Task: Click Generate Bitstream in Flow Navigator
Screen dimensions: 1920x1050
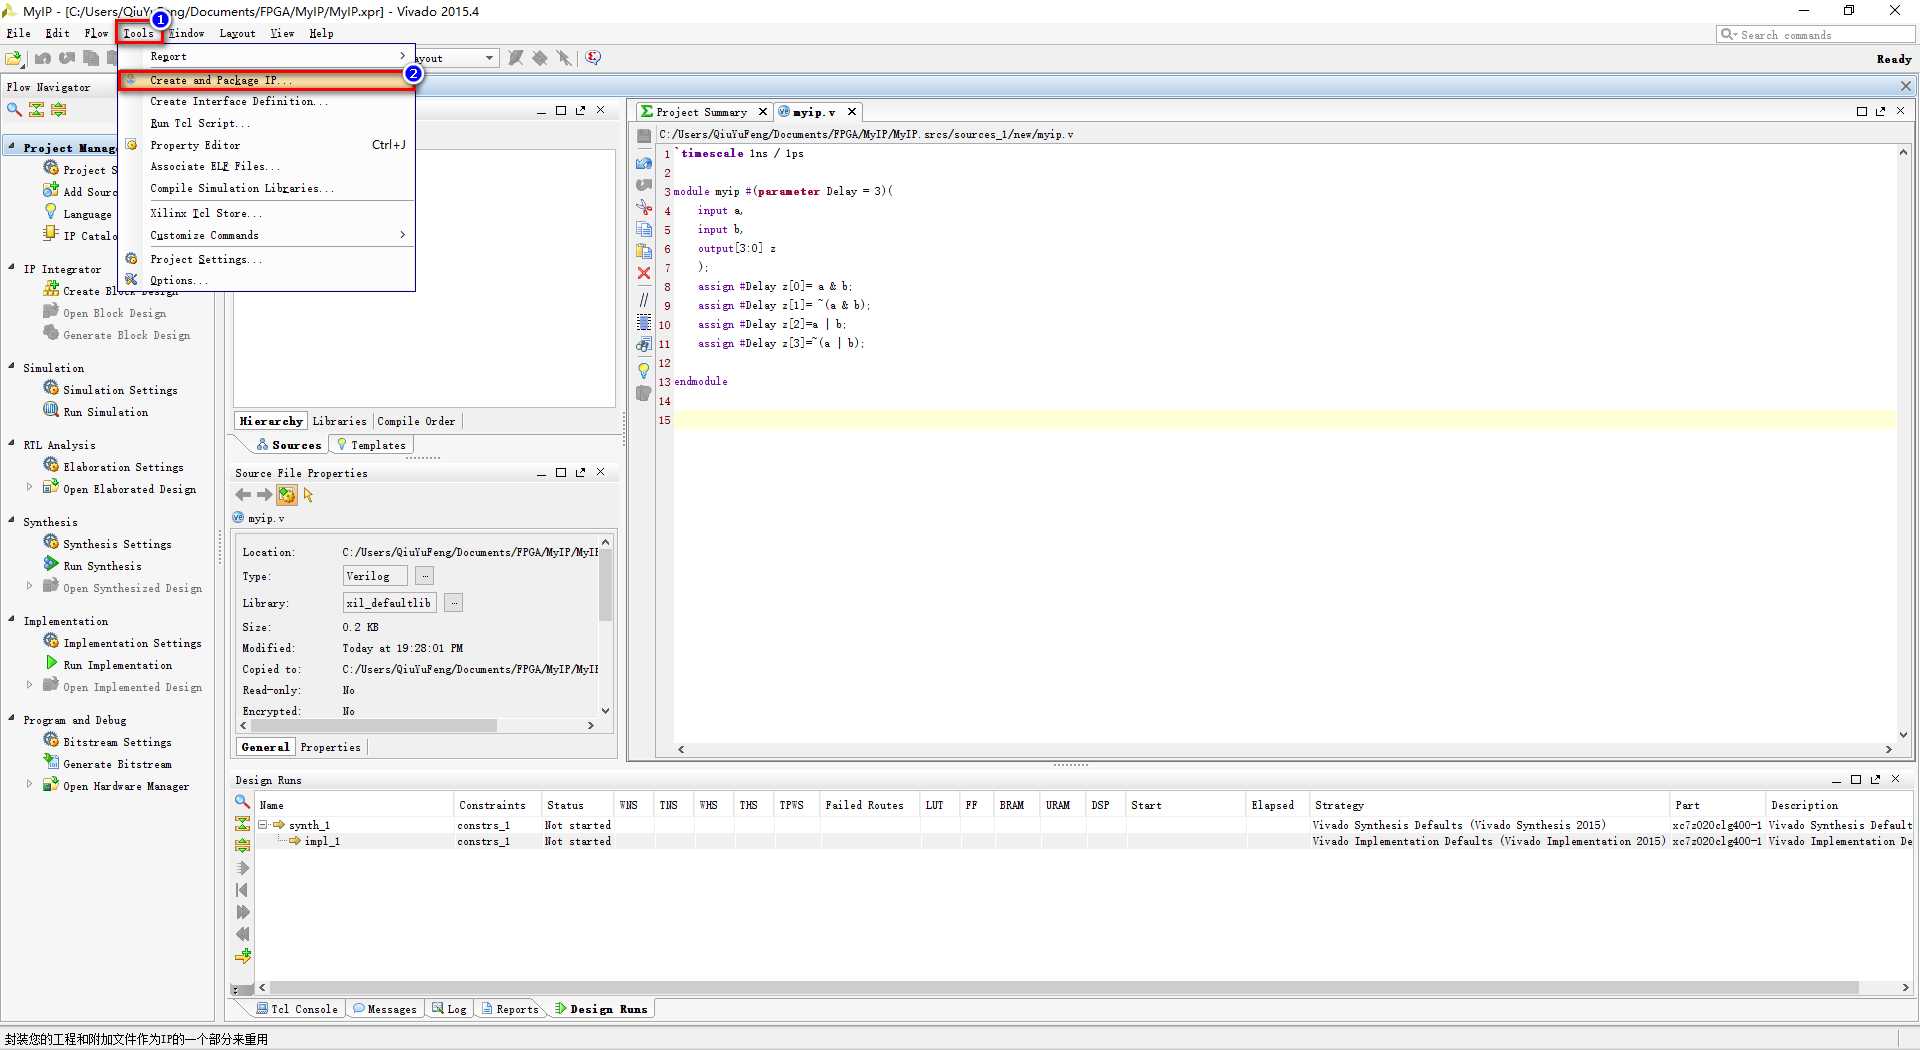Action: 117,764
